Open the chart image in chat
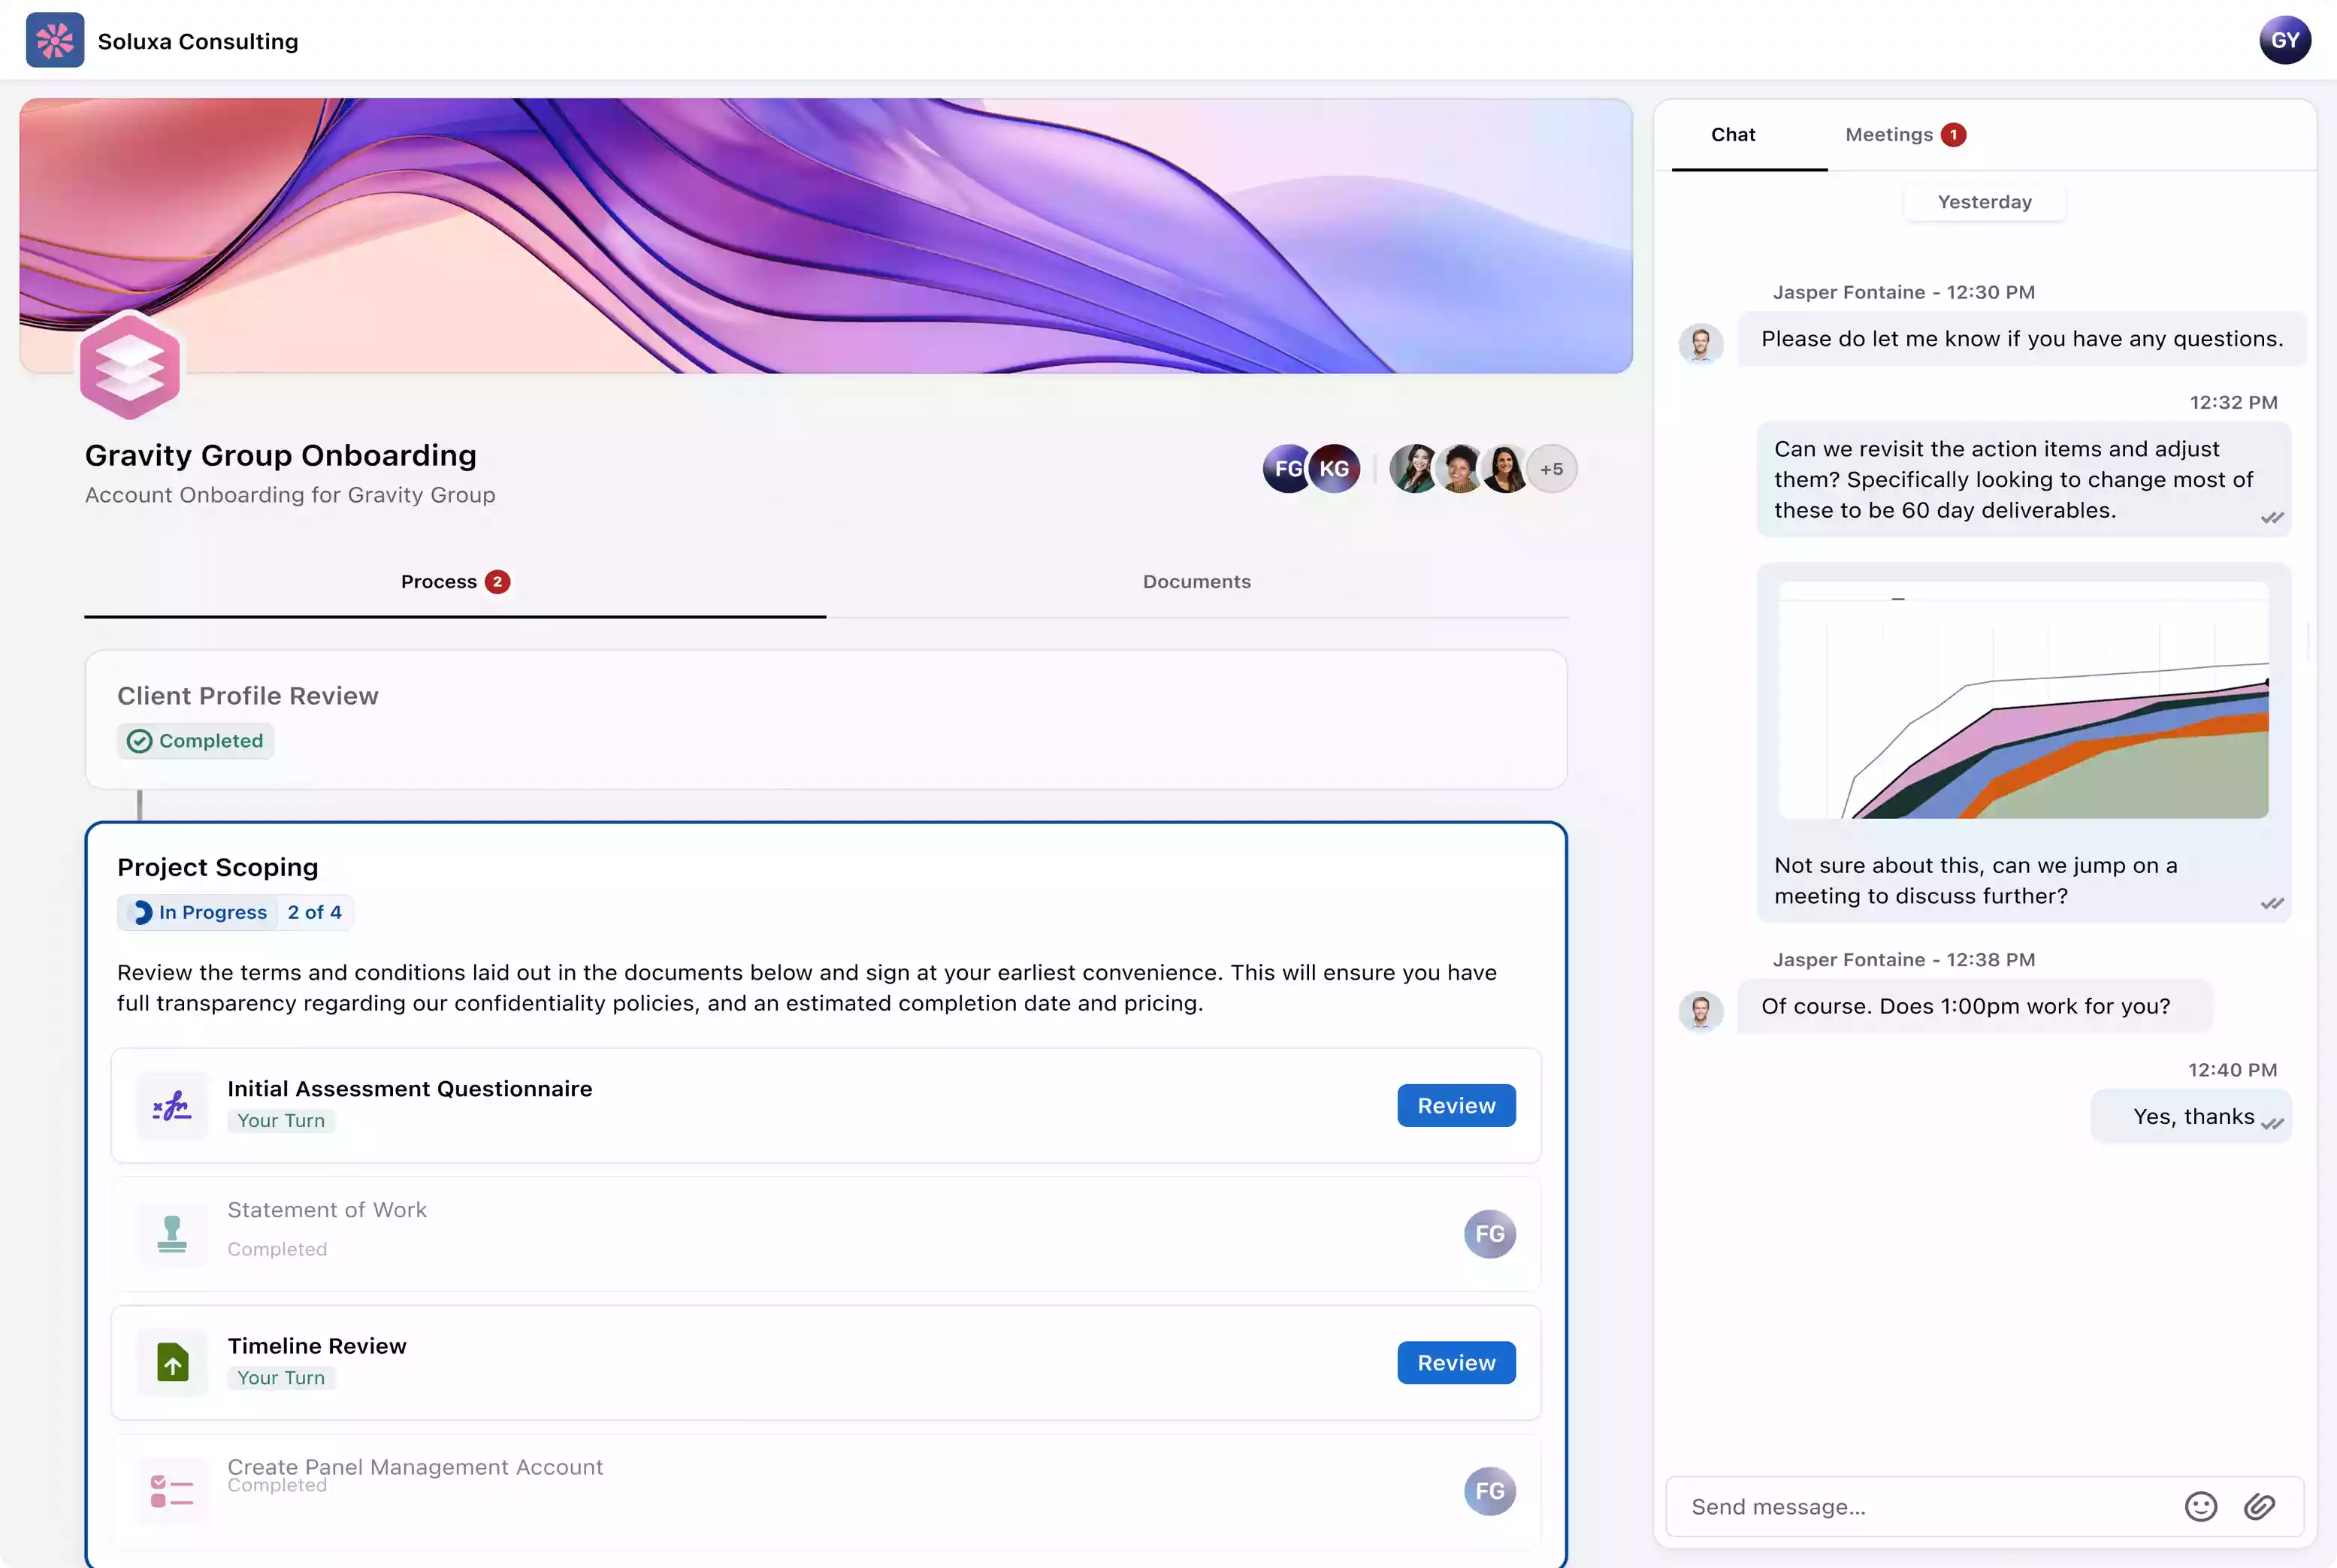The image size is (2337, 1568). click(2022, 700)
